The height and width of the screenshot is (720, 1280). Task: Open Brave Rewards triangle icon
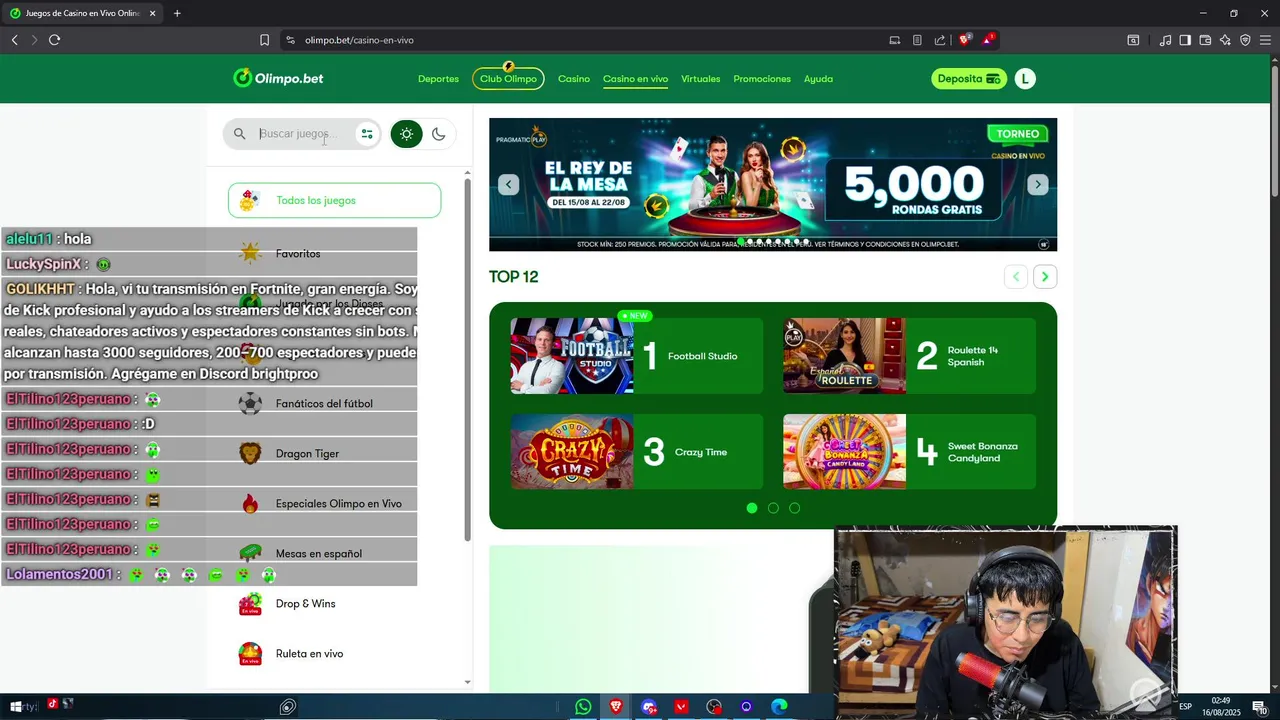click(988, 40)
